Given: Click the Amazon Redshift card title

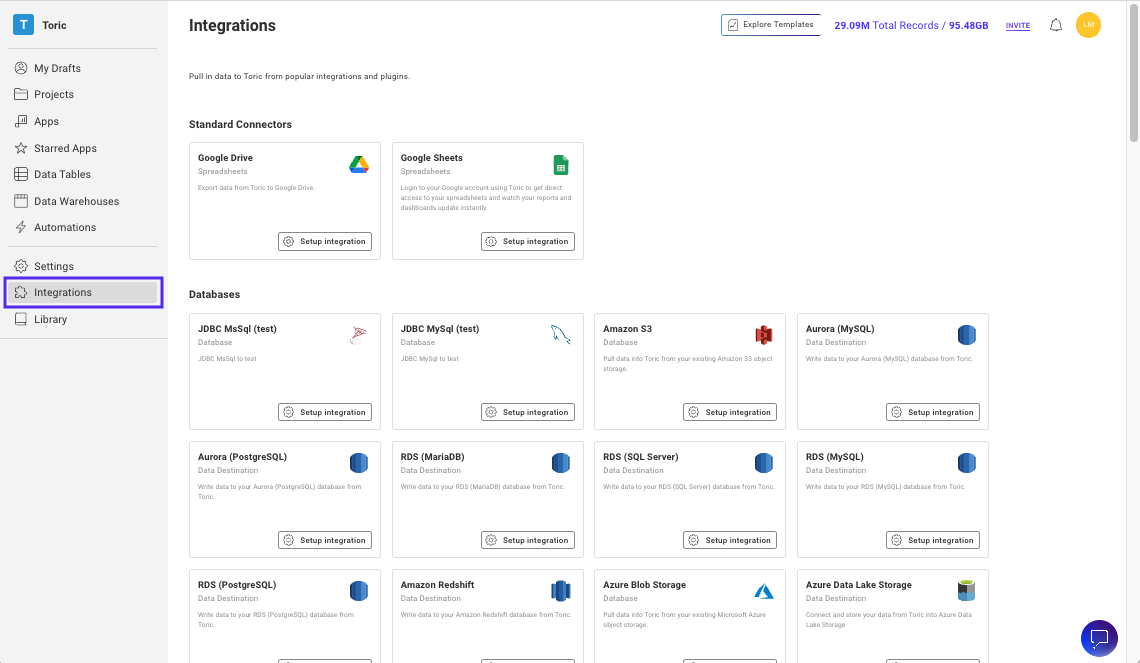Looking at the screenshot, I should (x=437, y=585).
